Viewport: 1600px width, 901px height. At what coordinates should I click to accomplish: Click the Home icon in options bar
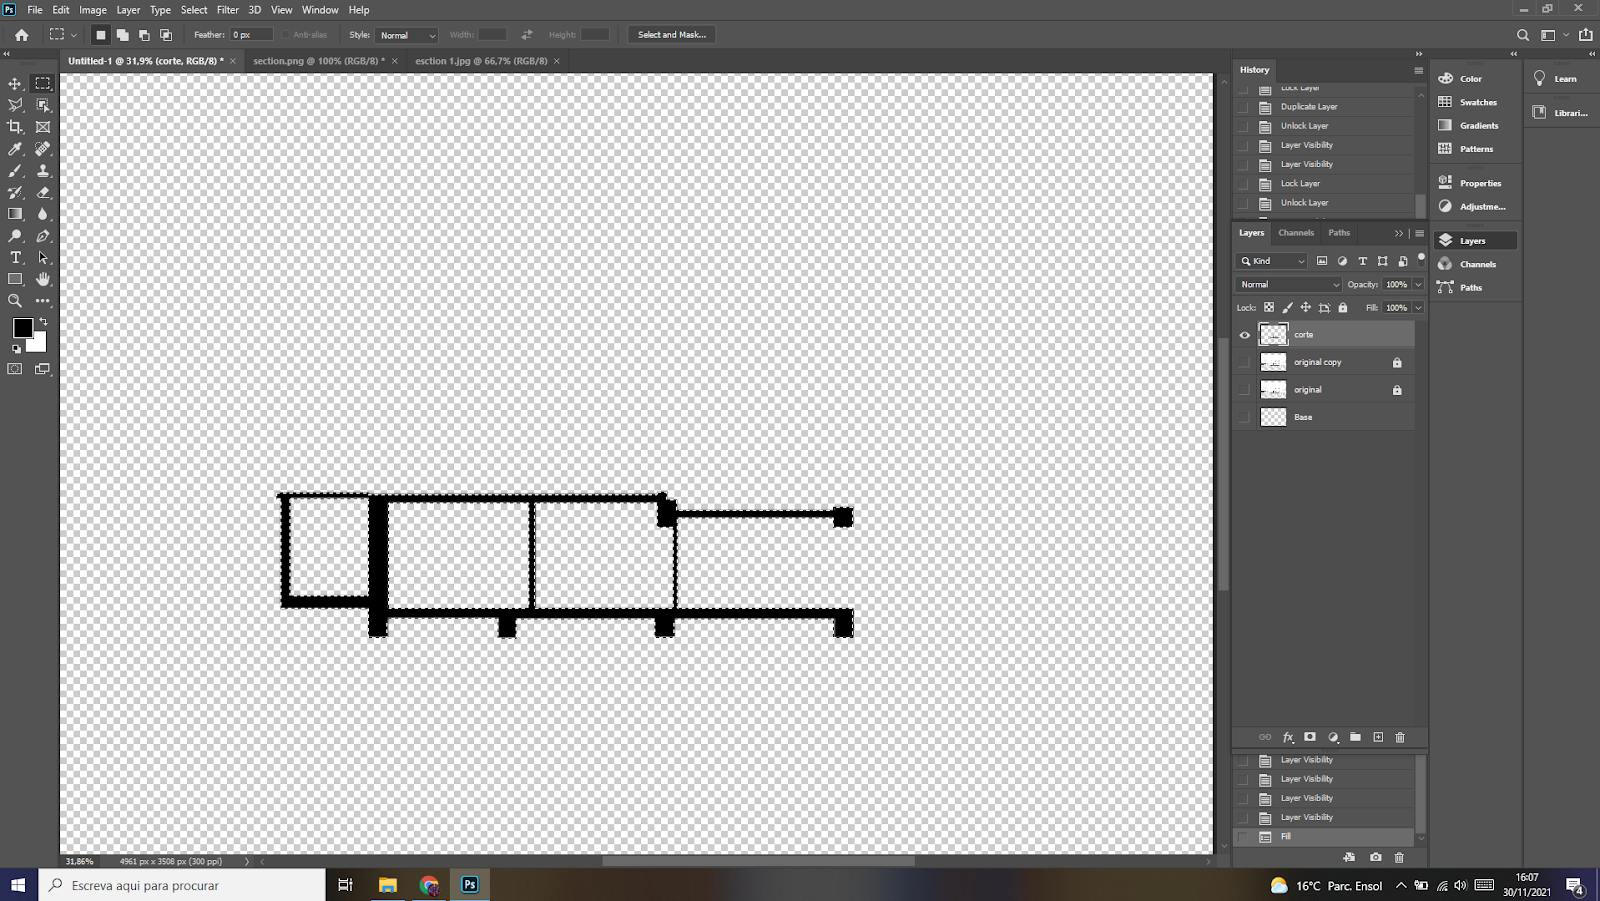click(x=21, y=35)
